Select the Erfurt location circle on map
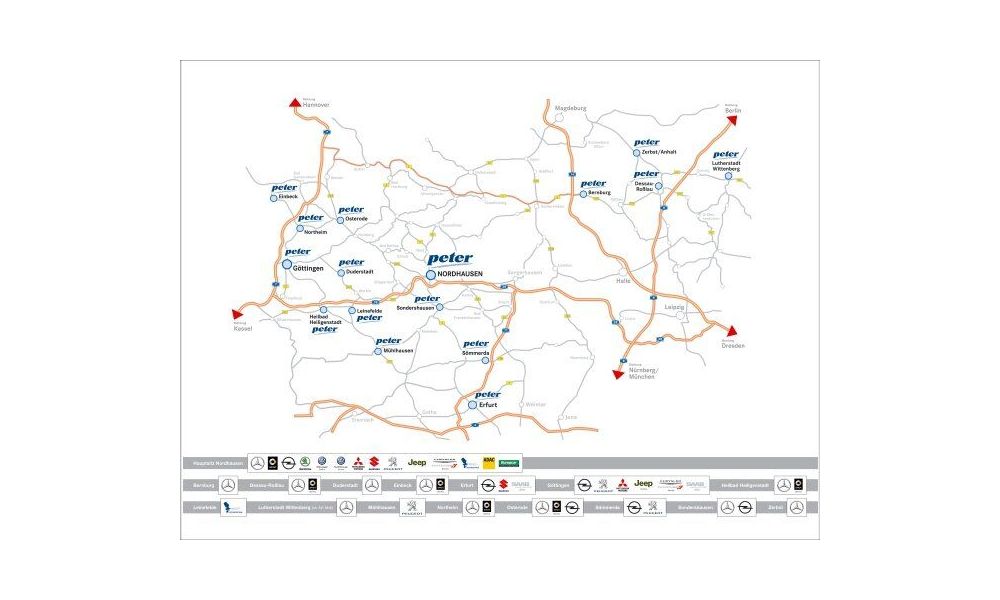 click(472, 405)
